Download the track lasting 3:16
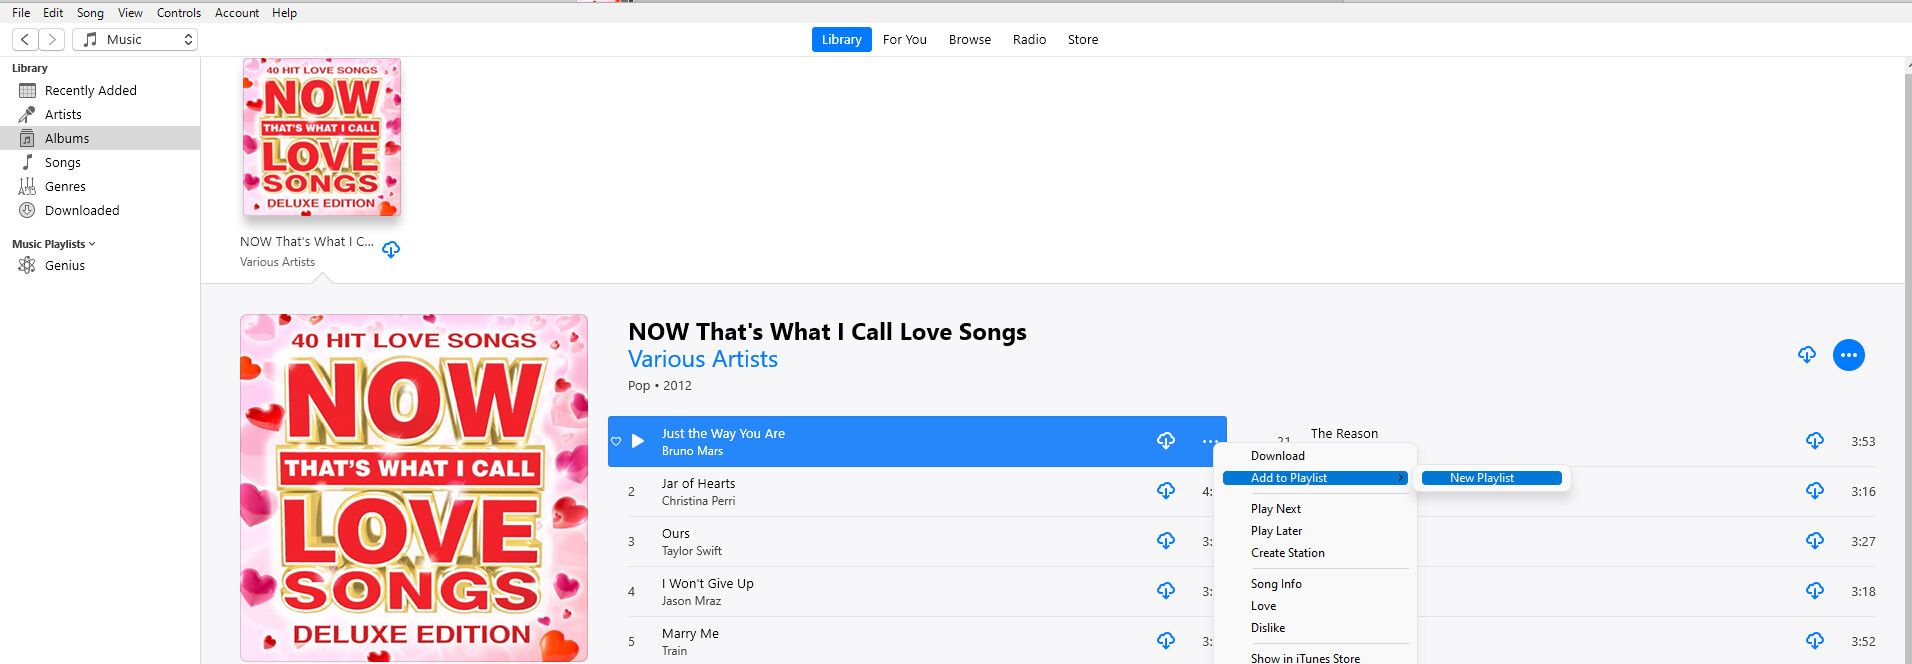This screenshot has height=664, width=1912. [x=1815, y=491]
